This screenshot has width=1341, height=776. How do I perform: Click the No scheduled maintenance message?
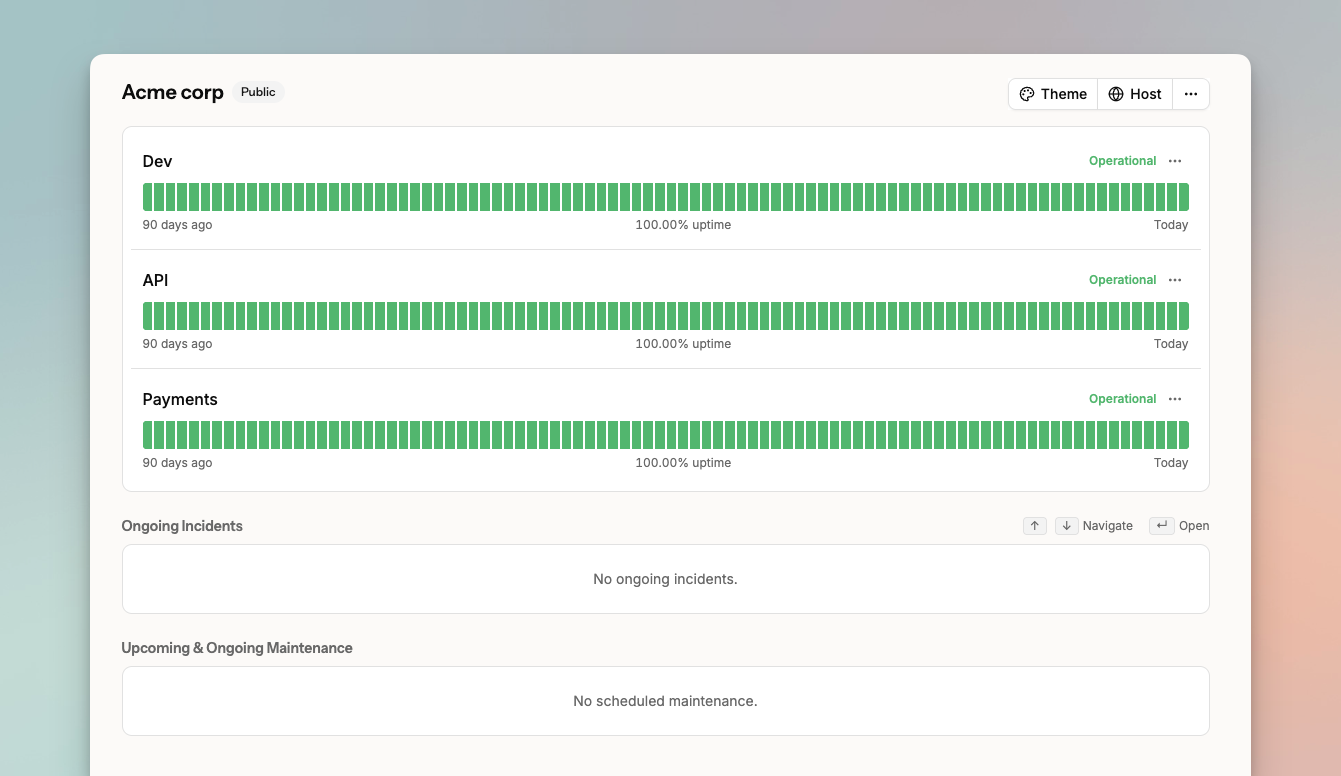[x=665, y=701]
